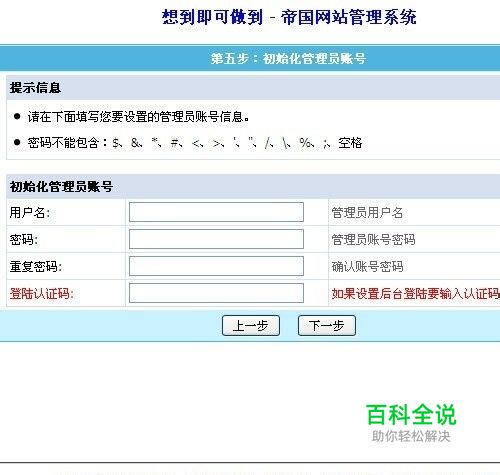This screenshot has height=475, width=500.
Task: Click the 密码: label
Action: tap(24, 239)
